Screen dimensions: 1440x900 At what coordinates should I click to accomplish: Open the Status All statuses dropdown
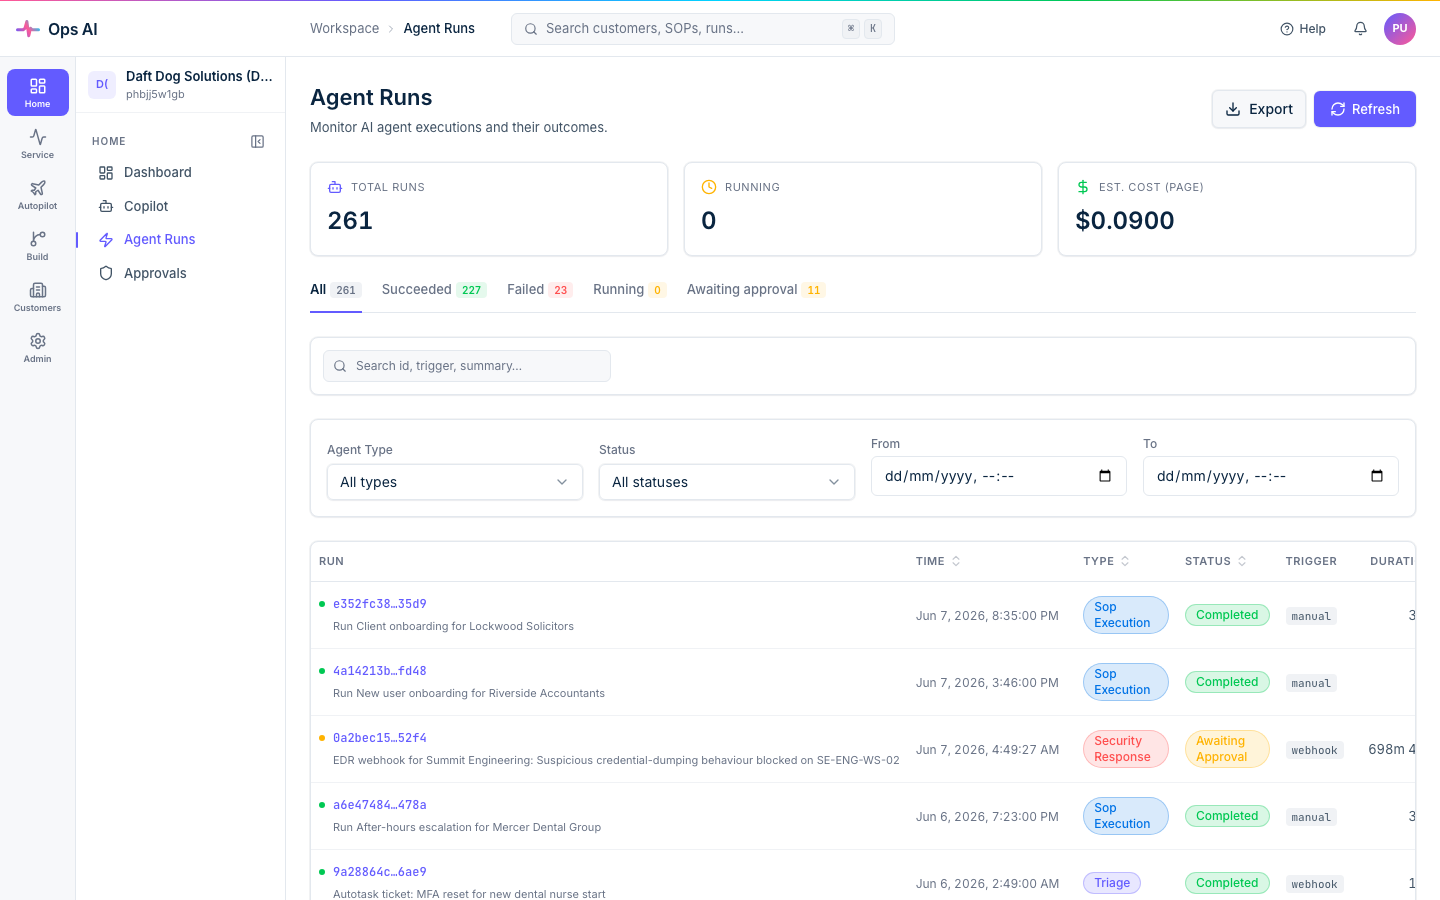pyautogui.click(x=727, y=482)
